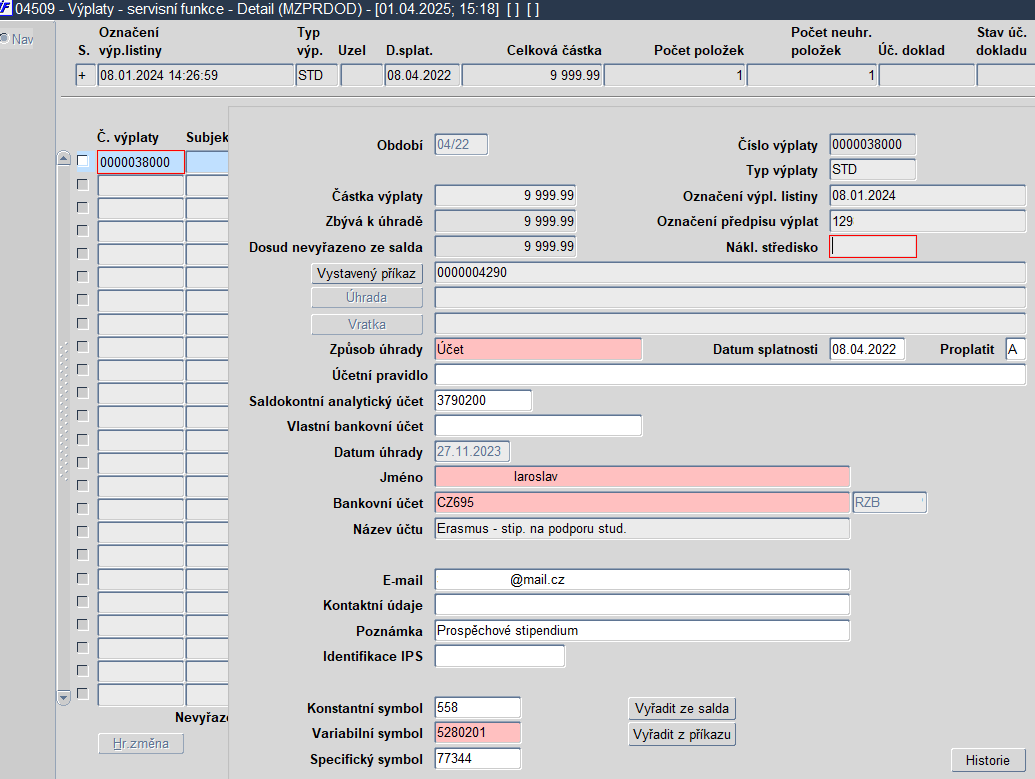Click the Hr.změna button

pos(141,743)
